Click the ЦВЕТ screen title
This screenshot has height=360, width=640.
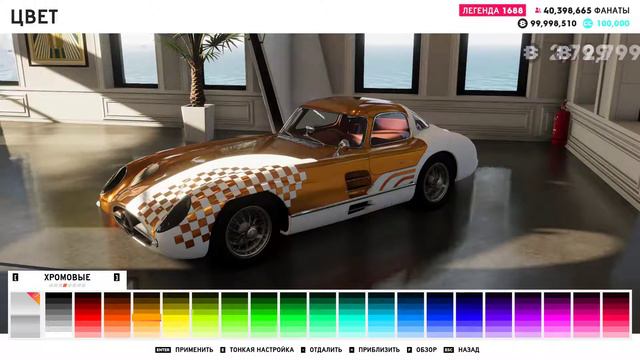click(34, 17)
